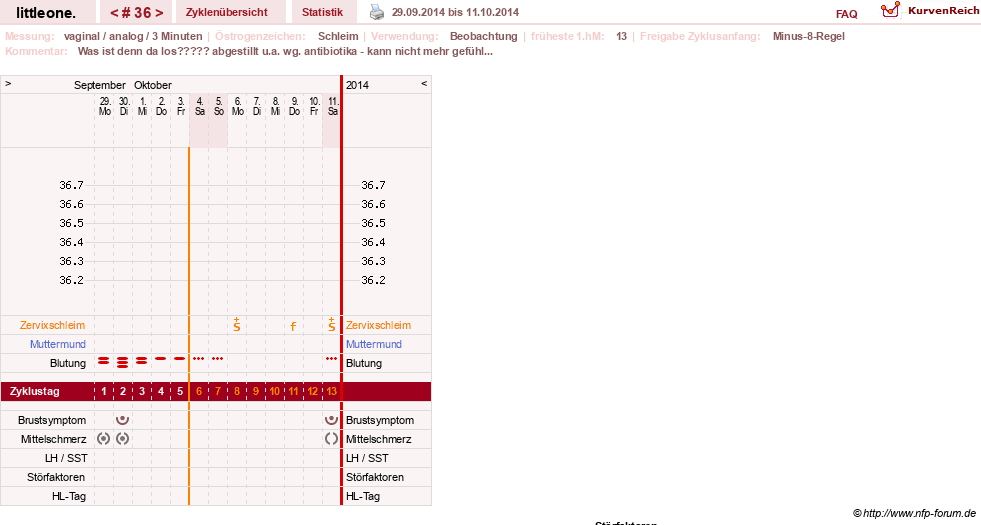The height and width of the screenshot is (525, 981).
Task: Click the 'f' cervical mucus mark on day 11
Action: point(293,326)
